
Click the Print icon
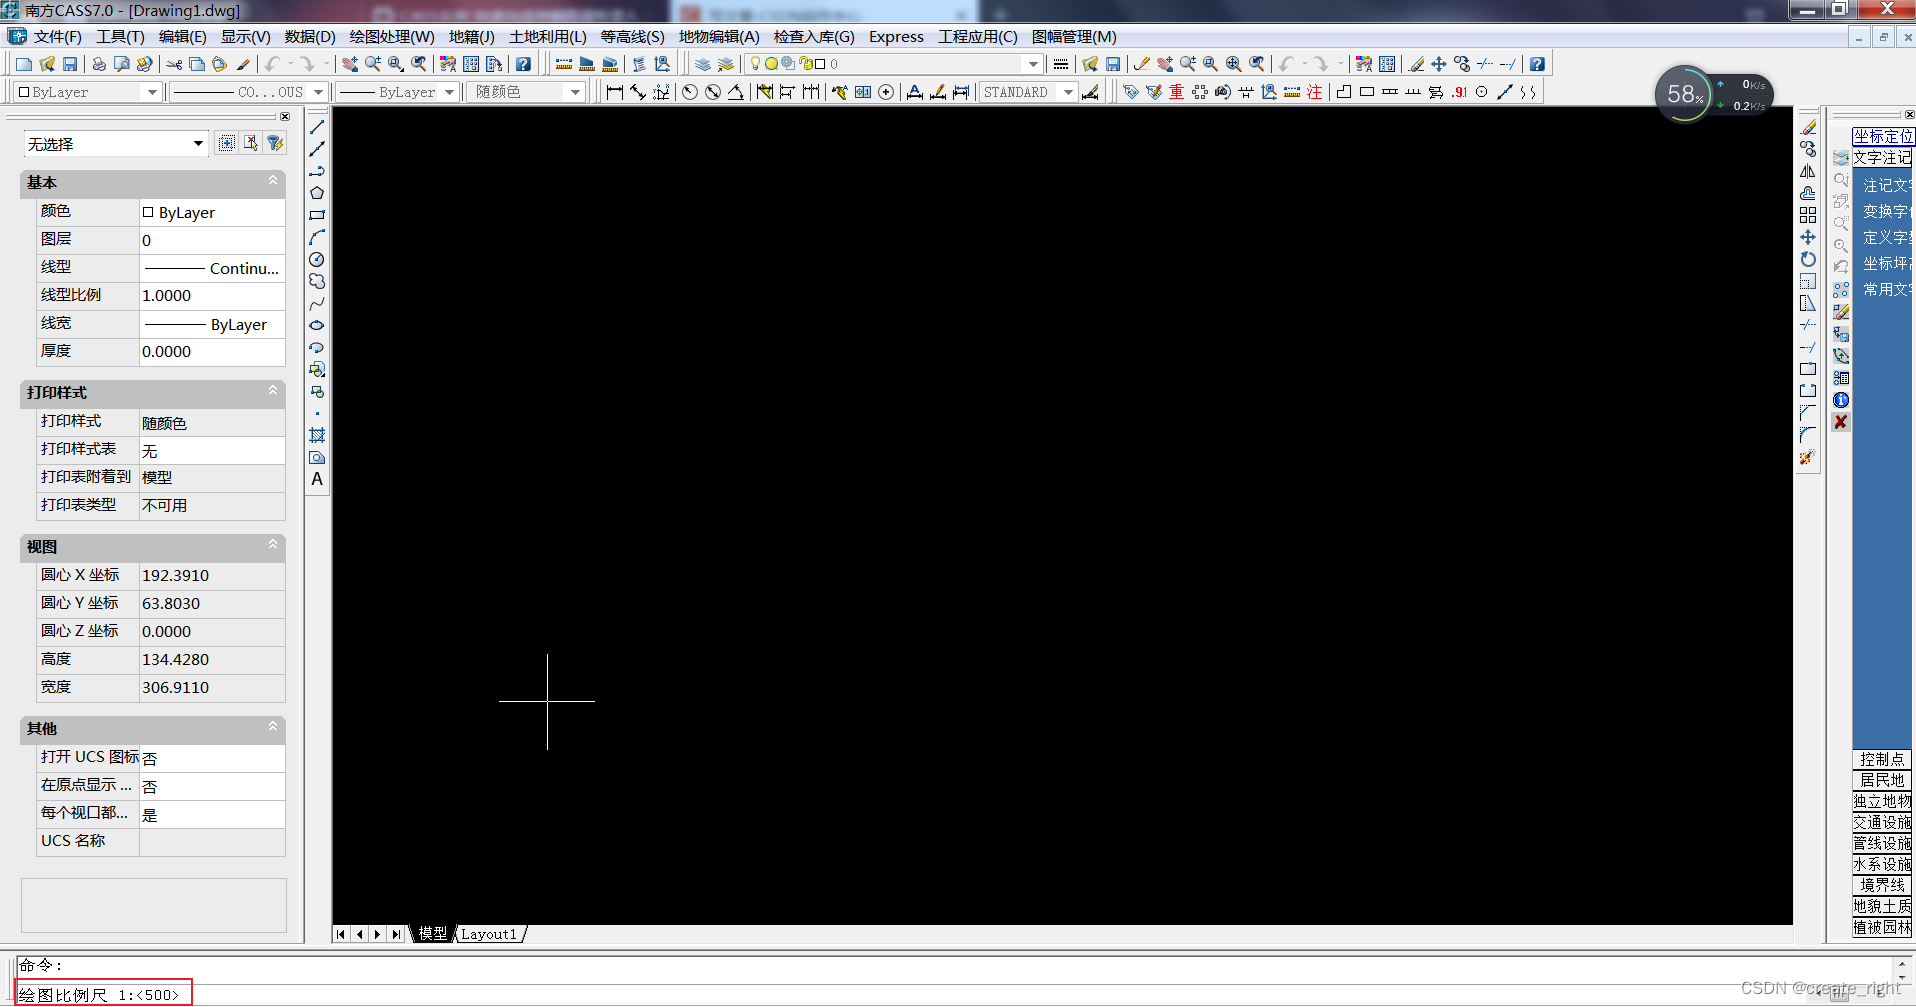[x=99, y=64]
